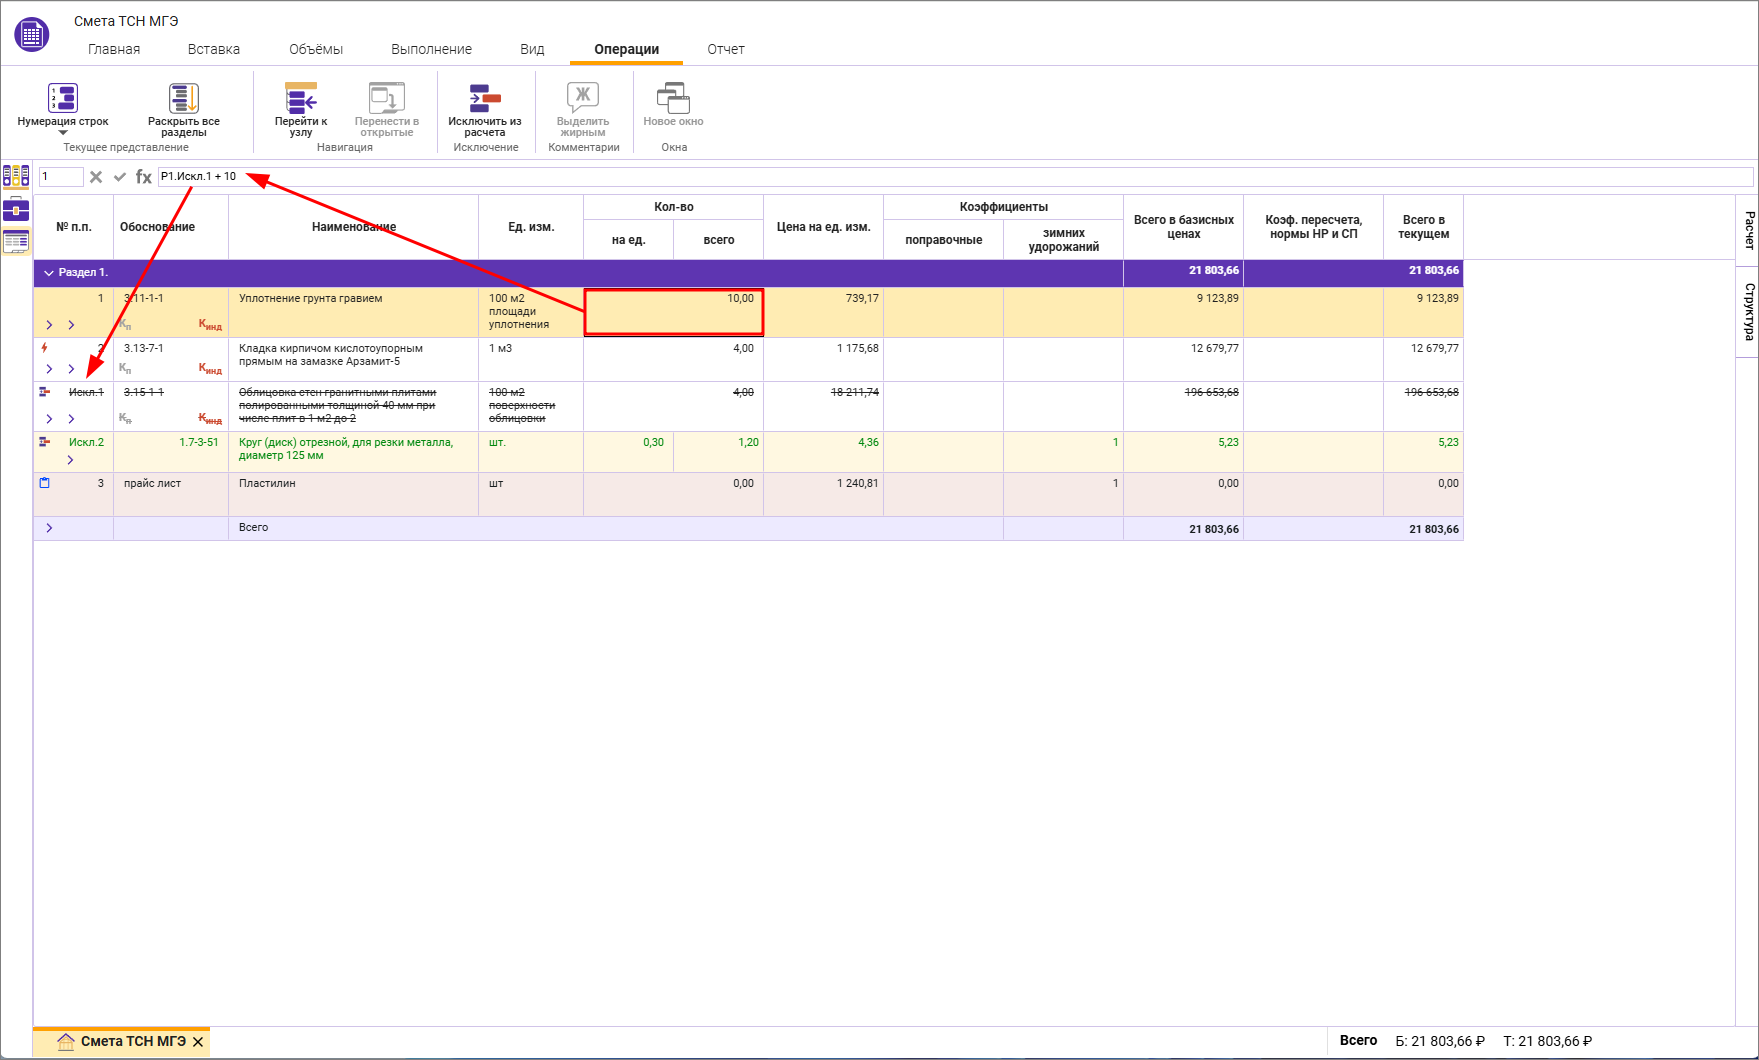Click the Нумерация строк toolbar icon
The width and height of the screenshot is (1759, 1060).
tap(63, 98)
